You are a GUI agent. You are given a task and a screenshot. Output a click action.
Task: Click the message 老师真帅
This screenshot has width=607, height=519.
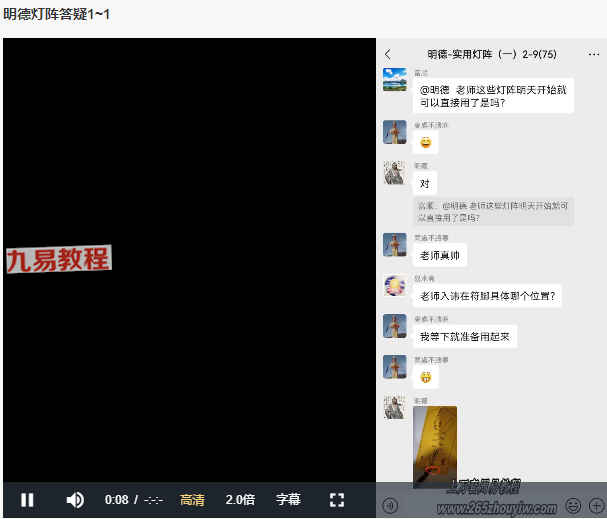440,255
